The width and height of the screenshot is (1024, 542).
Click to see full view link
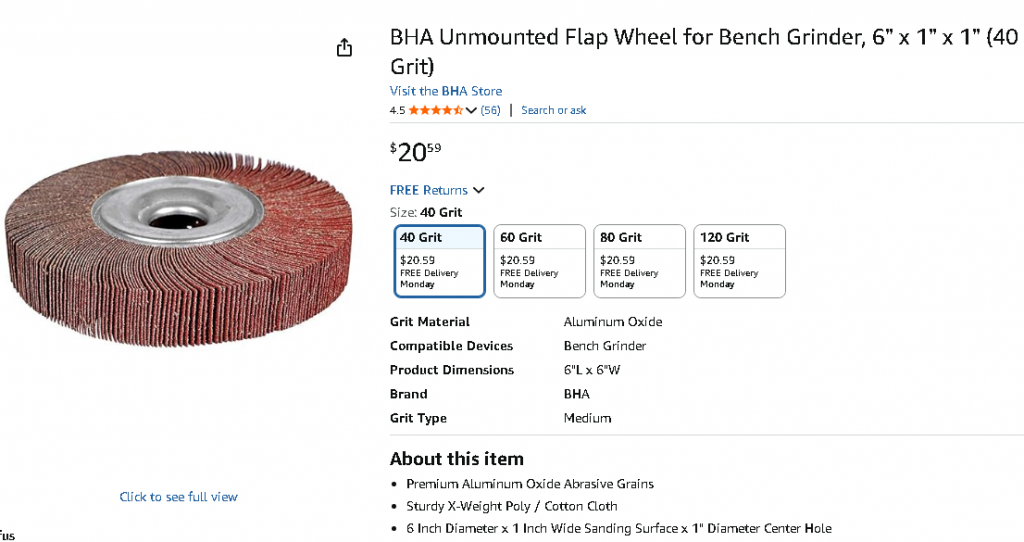point(179,497)
